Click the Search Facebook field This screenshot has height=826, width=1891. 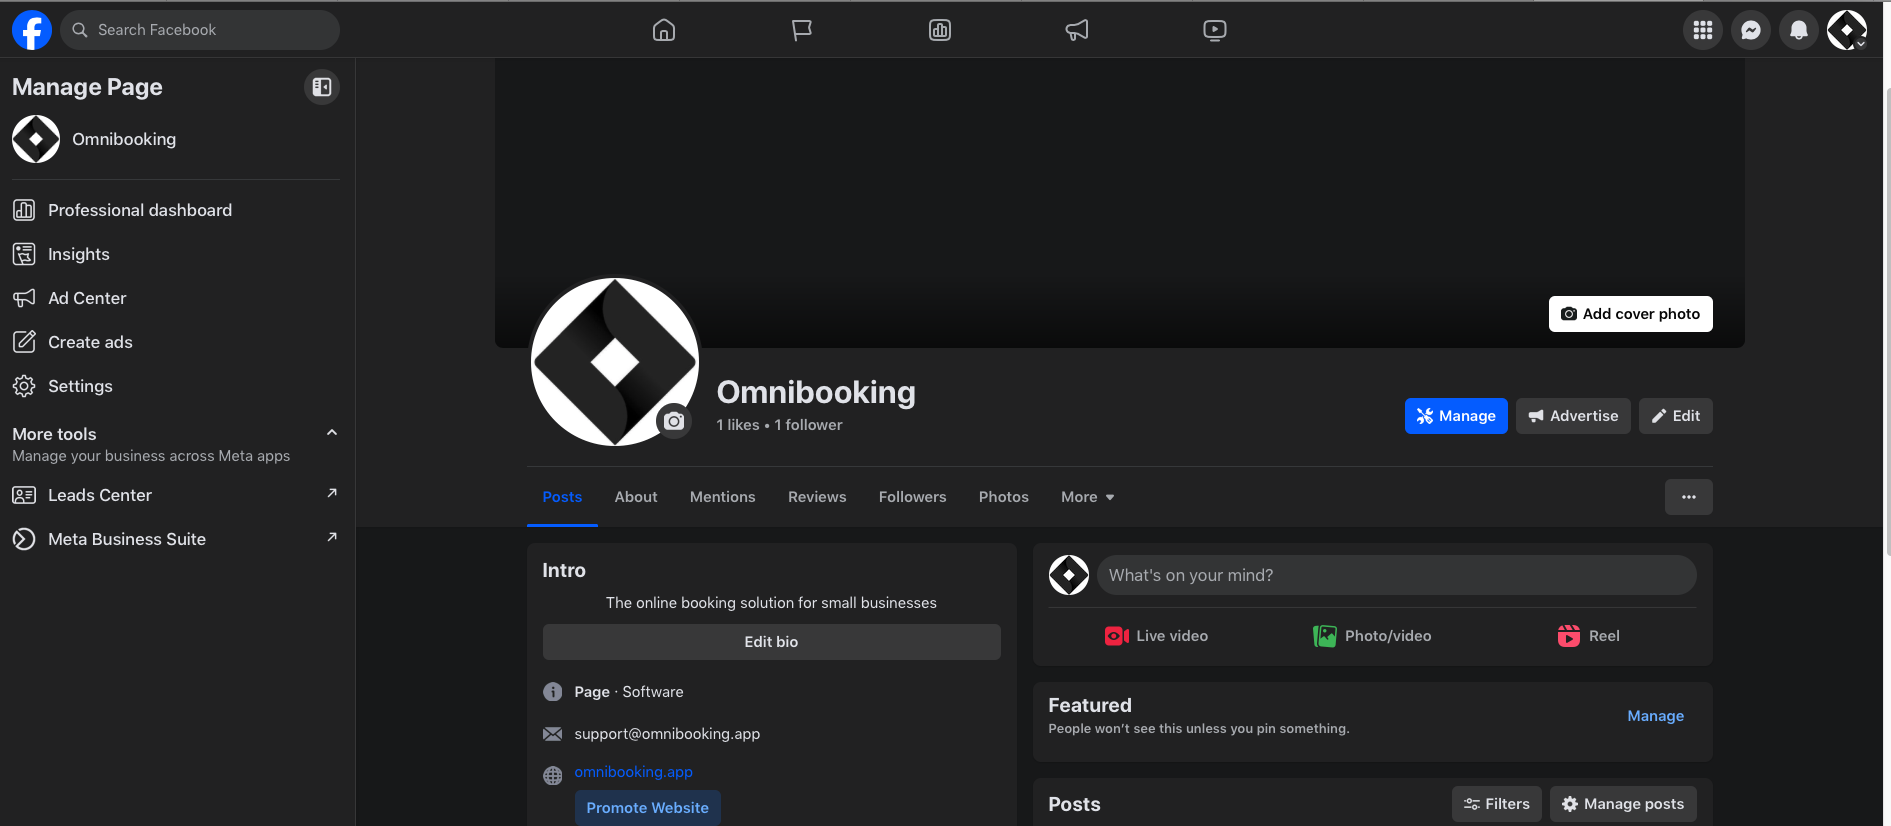pyautogui.click(x=200, y=30)
